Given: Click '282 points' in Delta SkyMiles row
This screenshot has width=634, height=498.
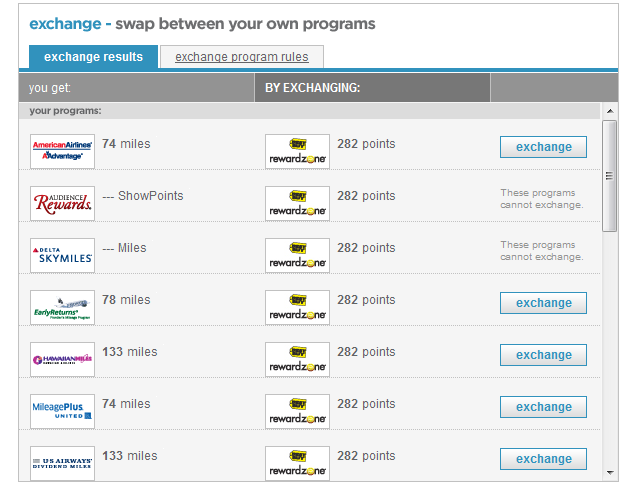Looking at the screenshot, I should [x=366, y=248].
